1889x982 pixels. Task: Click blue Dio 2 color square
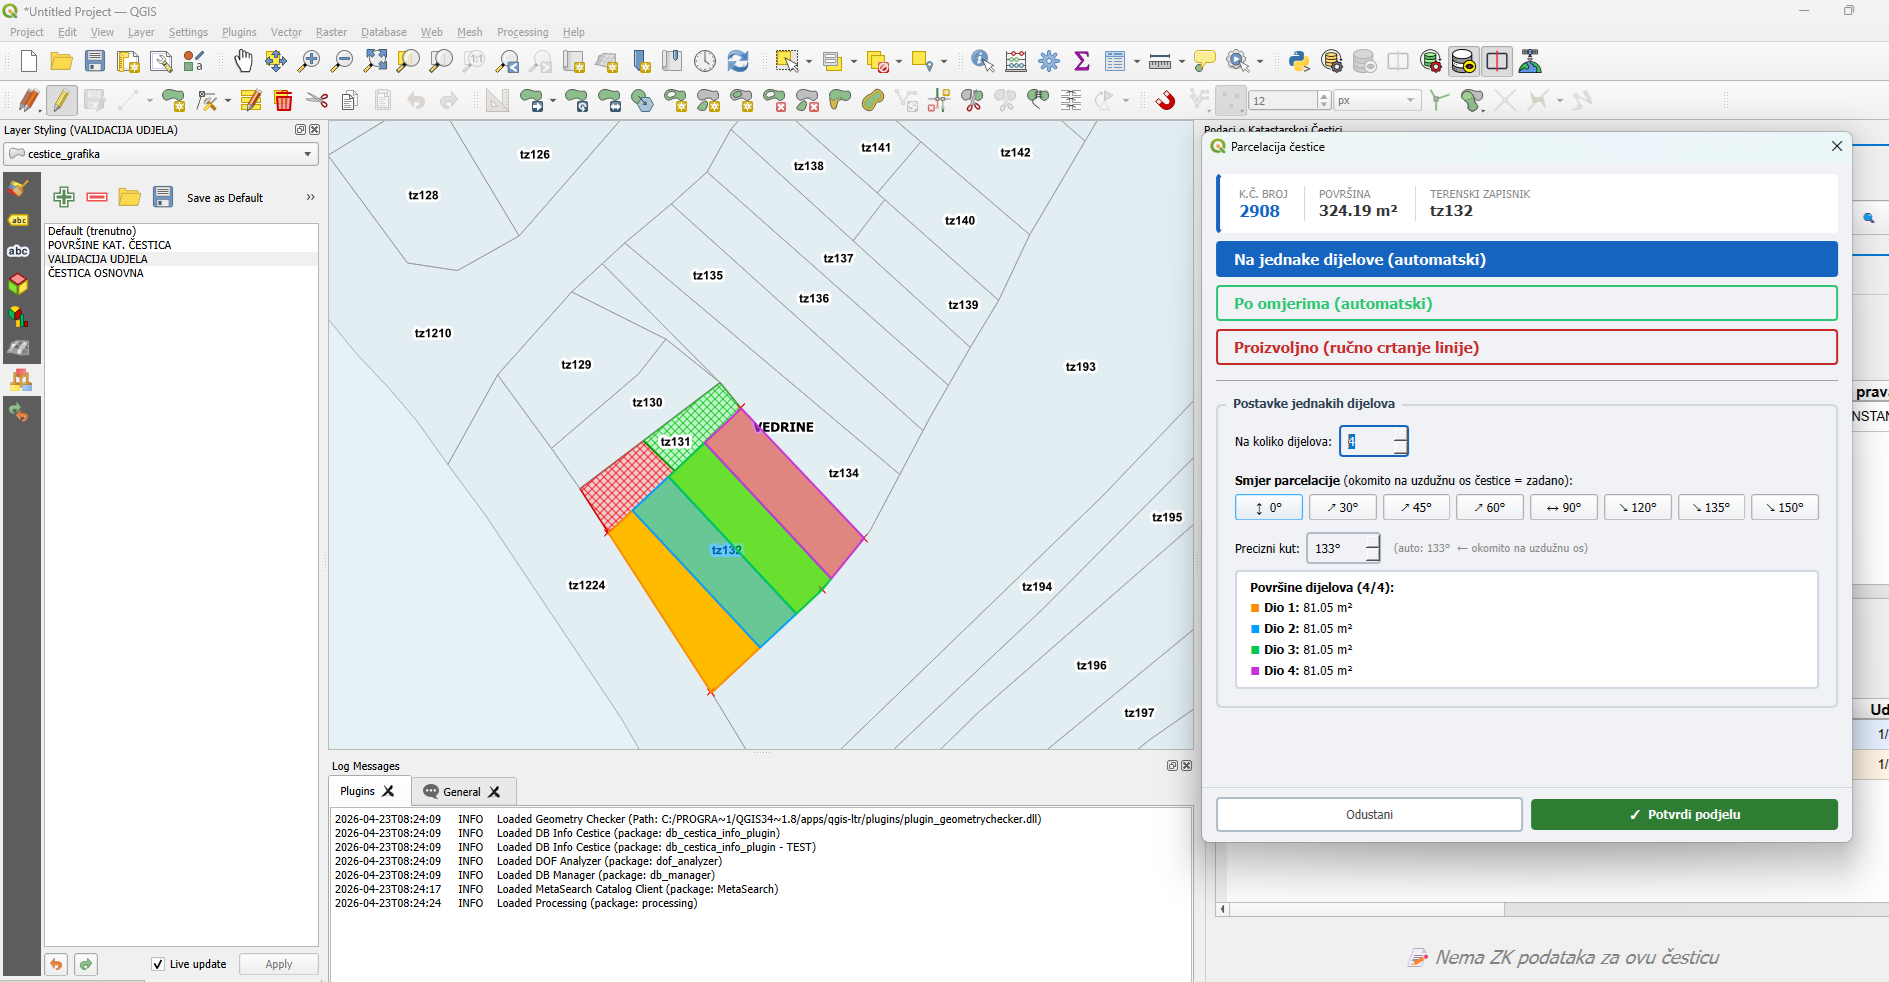[1255, 629]
